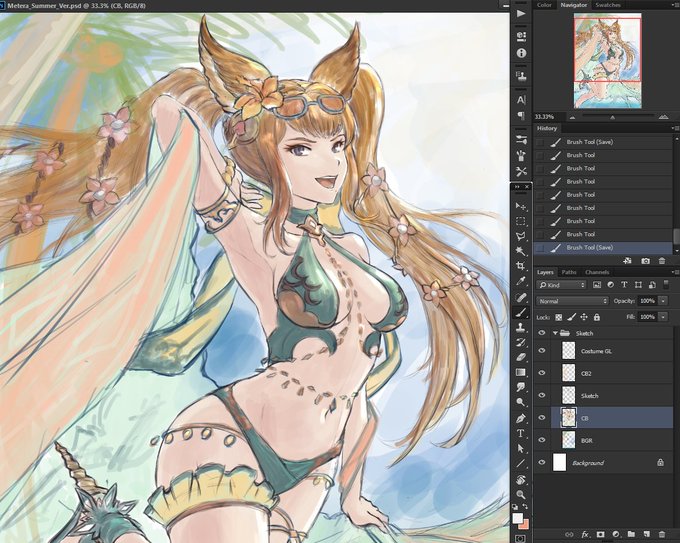Add a layer style with fx
The height and width of the screenshot is (543, 680).
coord(585,534)
